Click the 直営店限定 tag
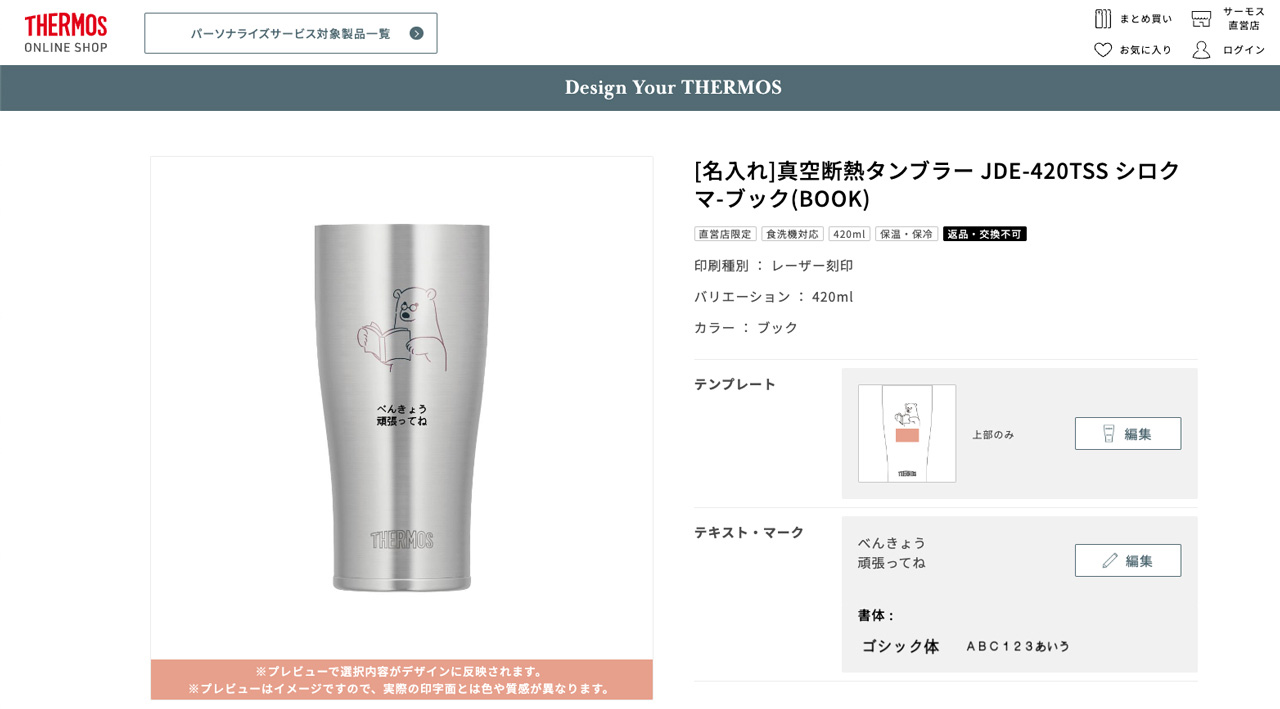 (x=725, y=234)
